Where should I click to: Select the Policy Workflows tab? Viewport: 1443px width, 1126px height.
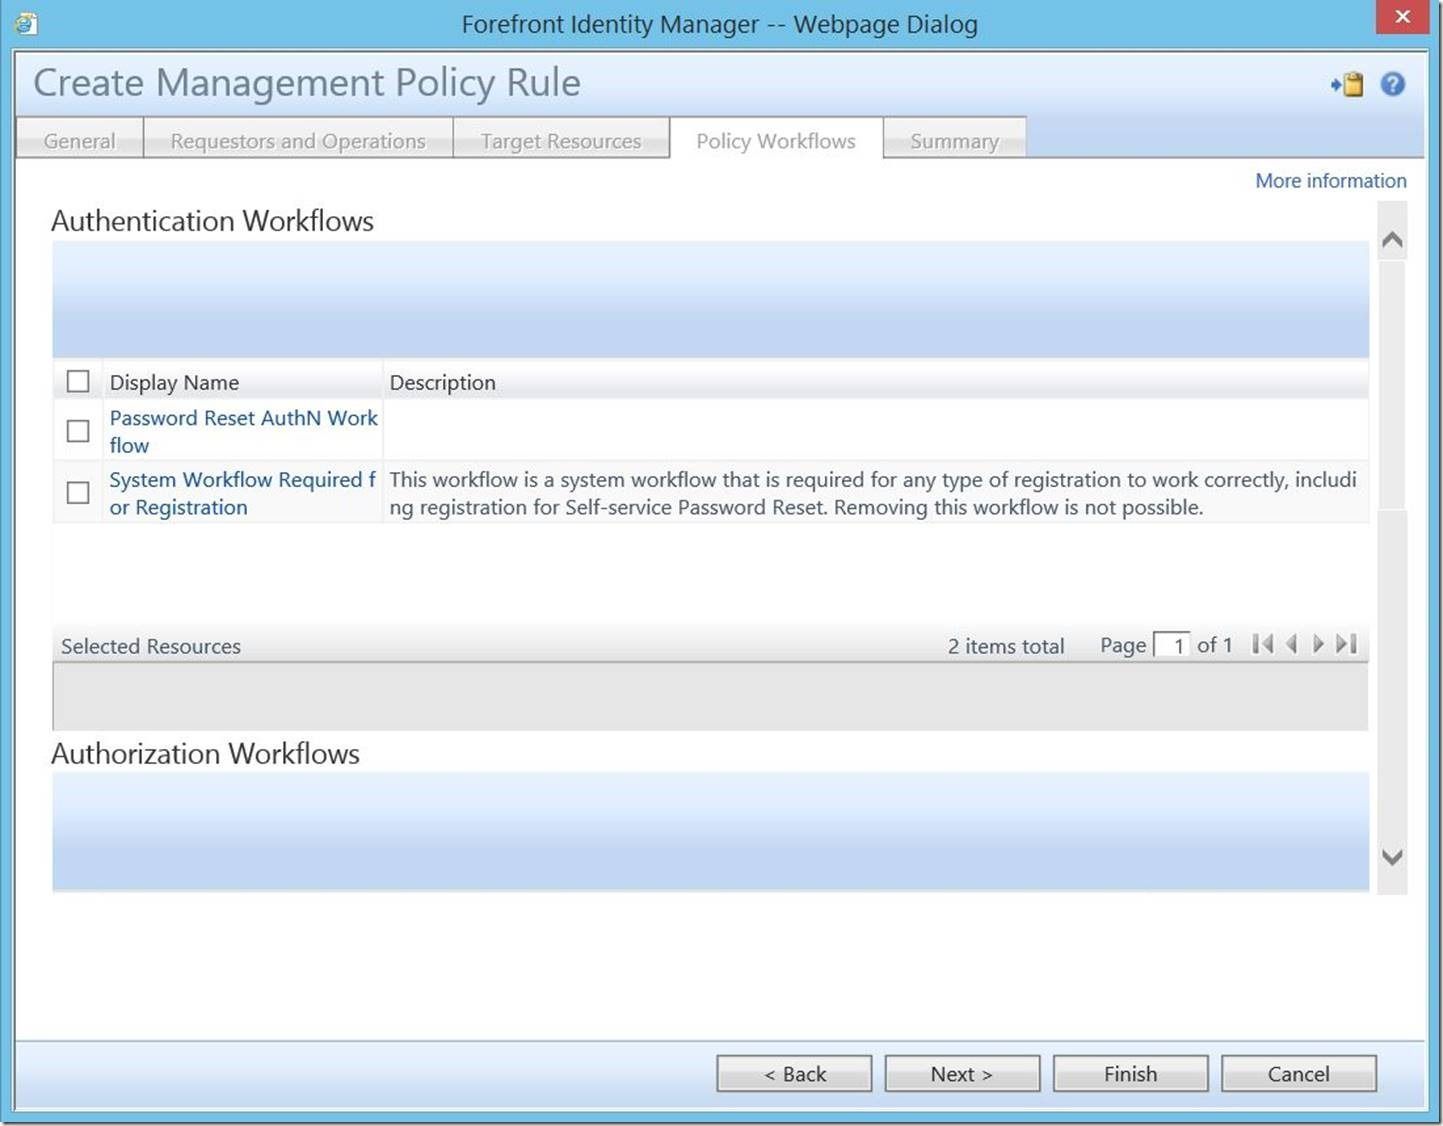(776, 140)
